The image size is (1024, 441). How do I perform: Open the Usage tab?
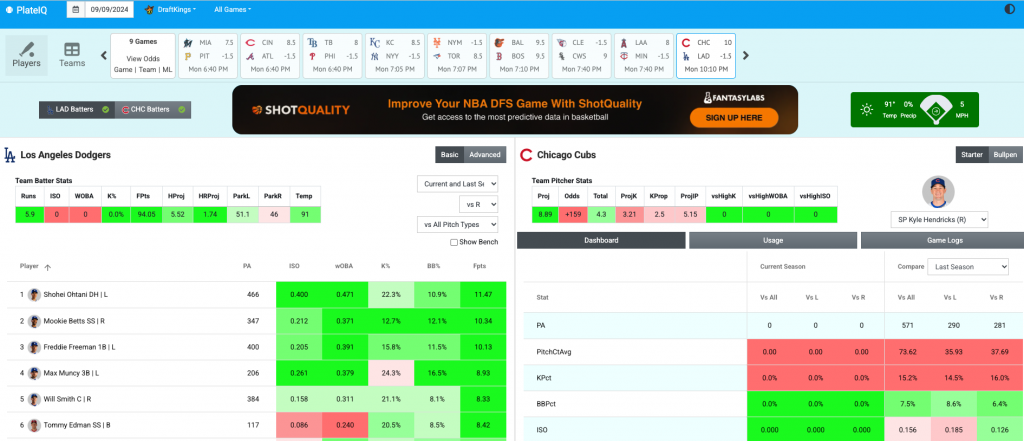point(773,240)
